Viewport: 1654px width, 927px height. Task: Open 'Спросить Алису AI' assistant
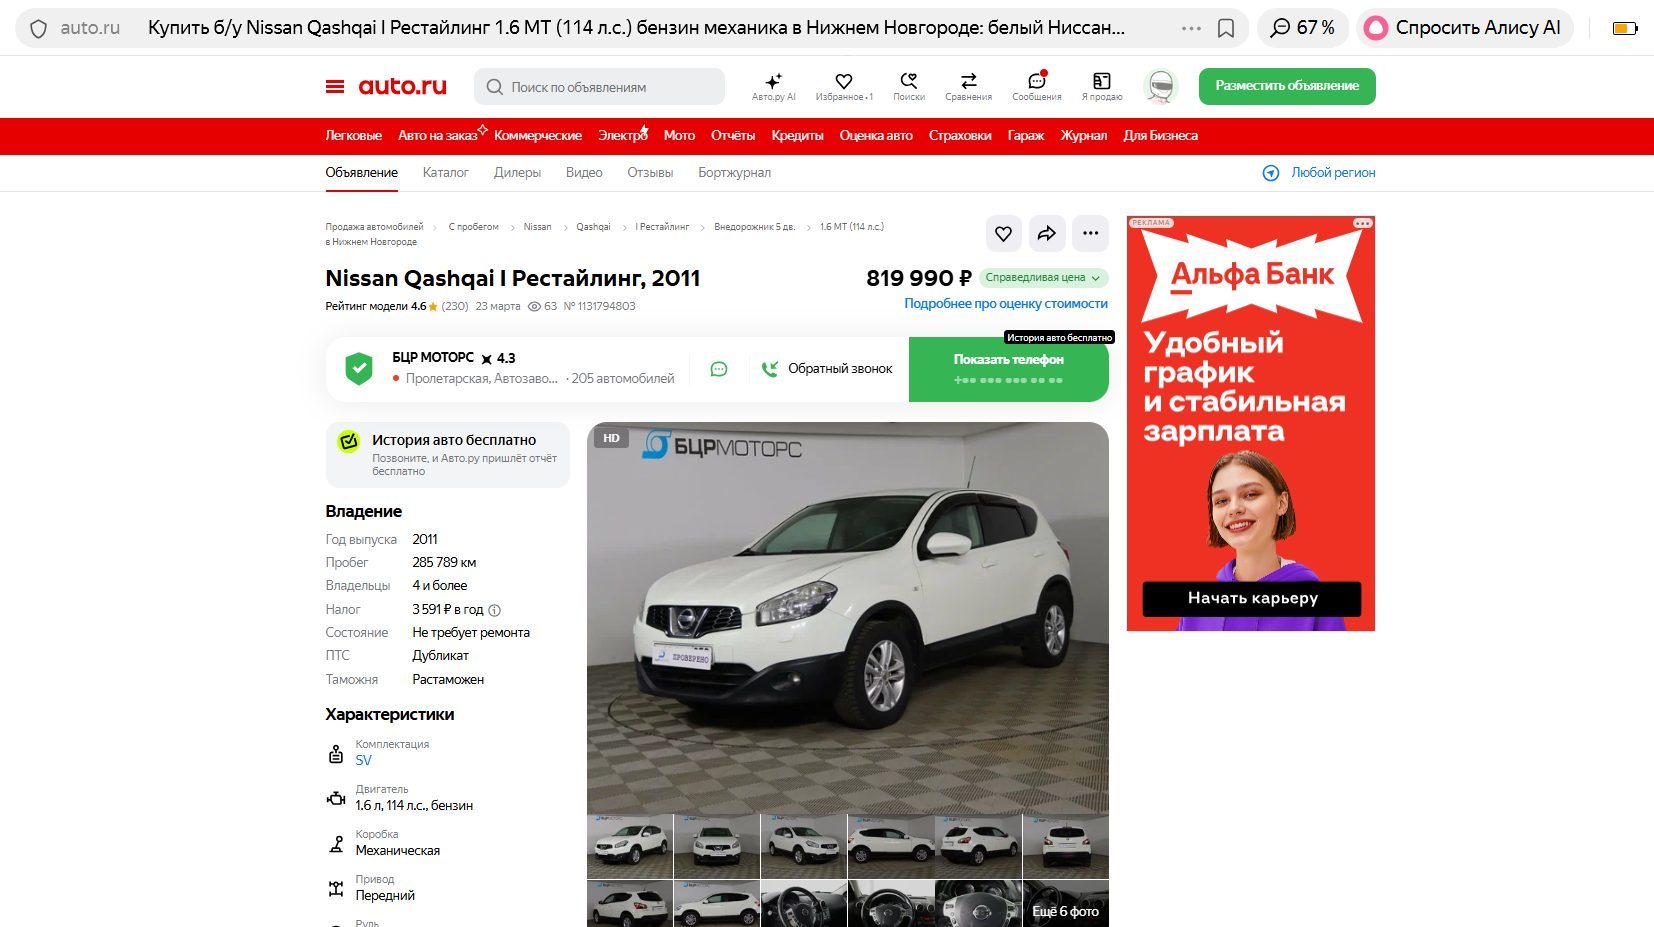pyautogui.click(x=1465, y=28)
